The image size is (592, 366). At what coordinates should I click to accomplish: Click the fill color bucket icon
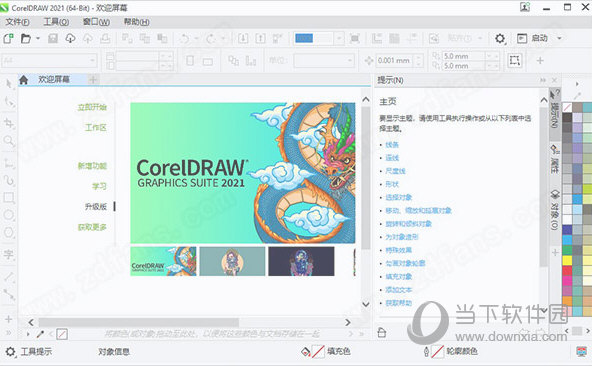[305, 352]
